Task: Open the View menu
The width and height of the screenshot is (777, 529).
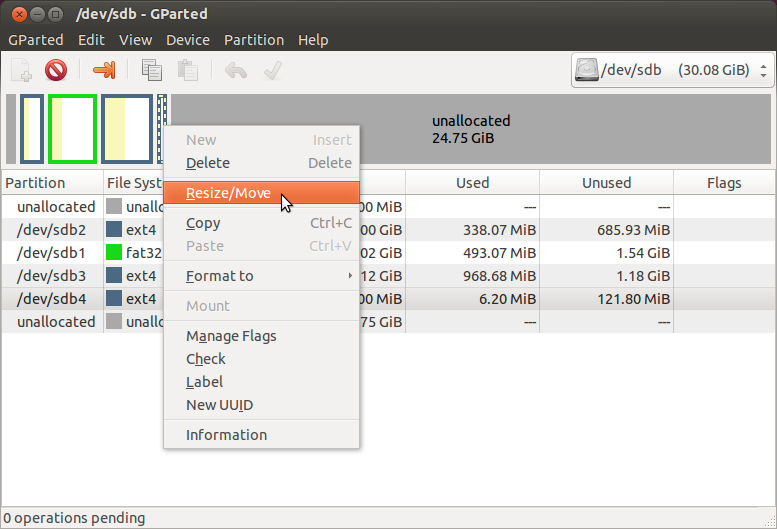Action: click(x=135, y=40)
